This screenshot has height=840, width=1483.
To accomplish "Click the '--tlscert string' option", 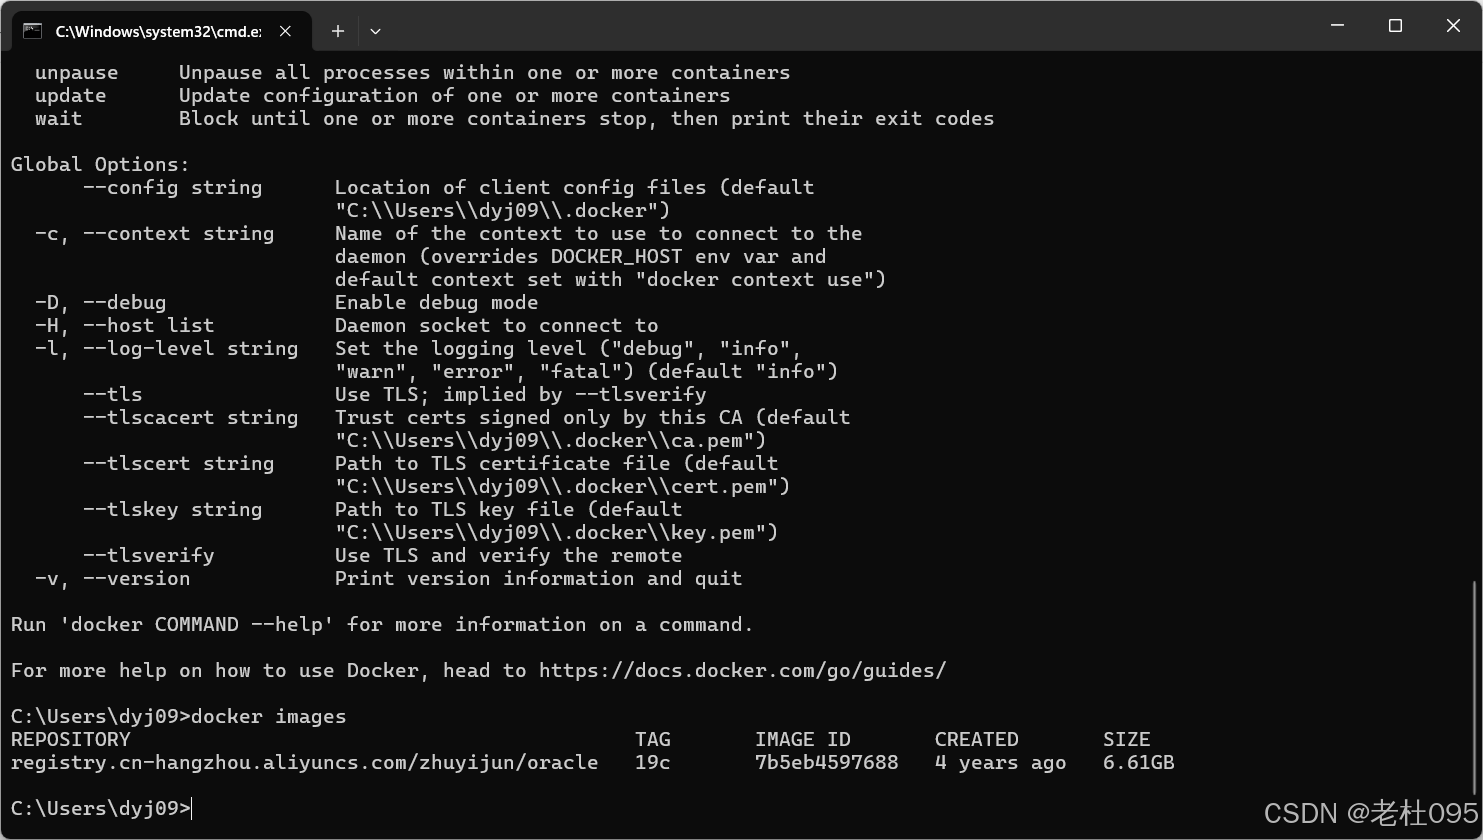I will point(178,463).
